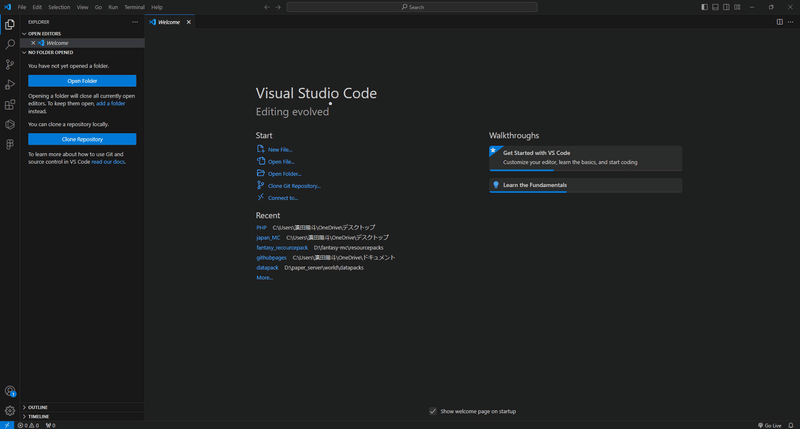The image size is (800, 429).
Task: Expand the Timeline section
Action: point(38,416)
